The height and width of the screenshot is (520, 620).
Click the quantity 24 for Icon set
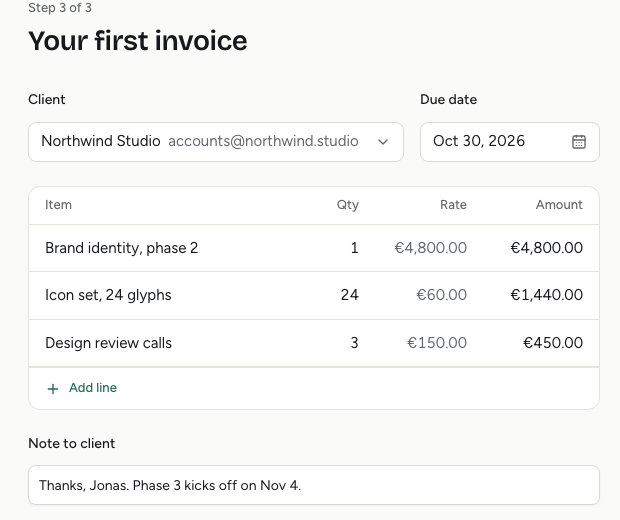pyautogui.click(x=350, y=295)
